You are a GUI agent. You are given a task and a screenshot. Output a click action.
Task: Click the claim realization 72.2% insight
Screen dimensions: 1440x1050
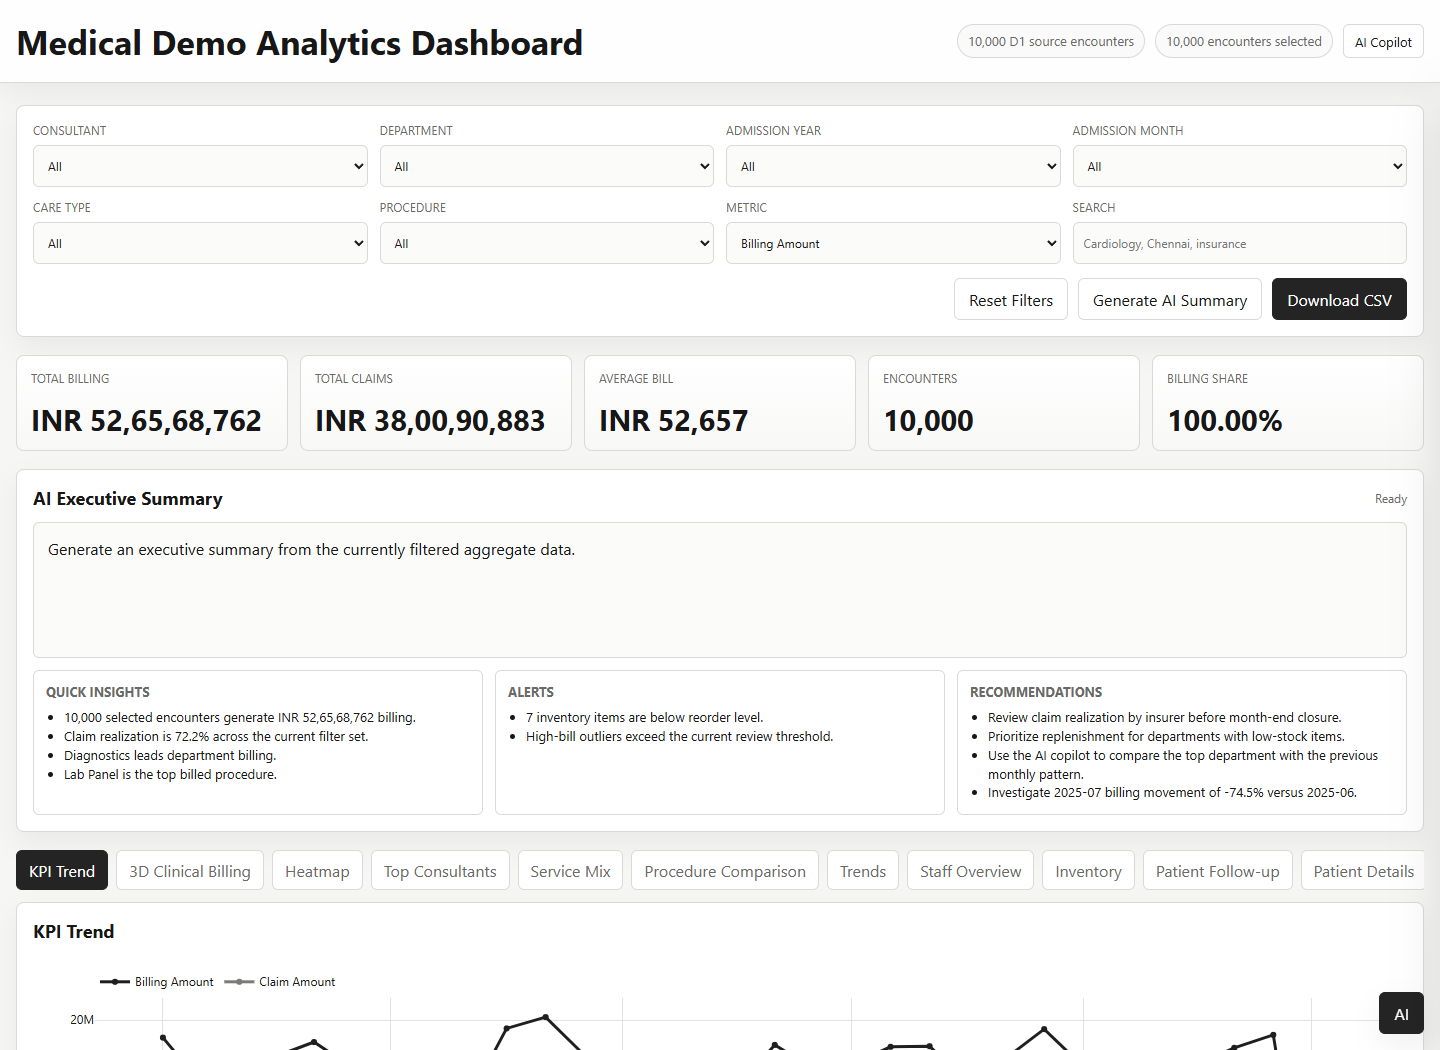(216, 736)
